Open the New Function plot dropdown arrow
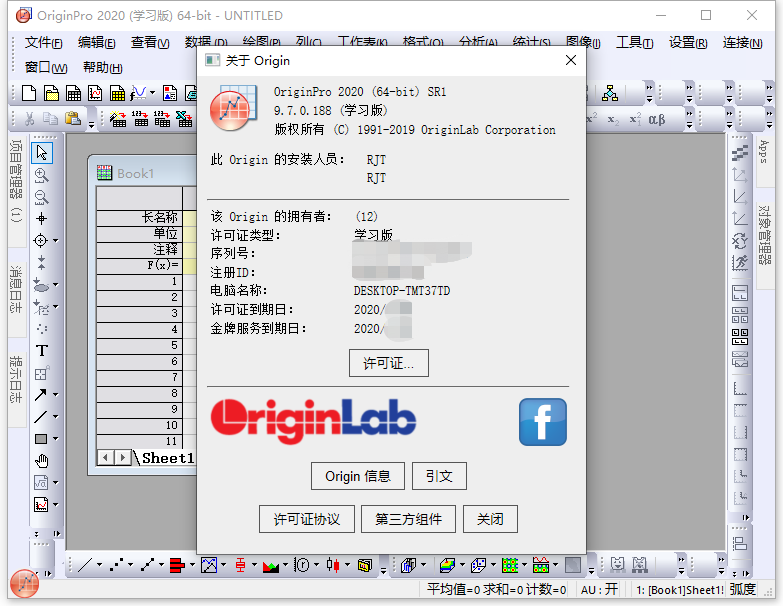783x606 pixels. pyautogui.click(x=153, y=93)
